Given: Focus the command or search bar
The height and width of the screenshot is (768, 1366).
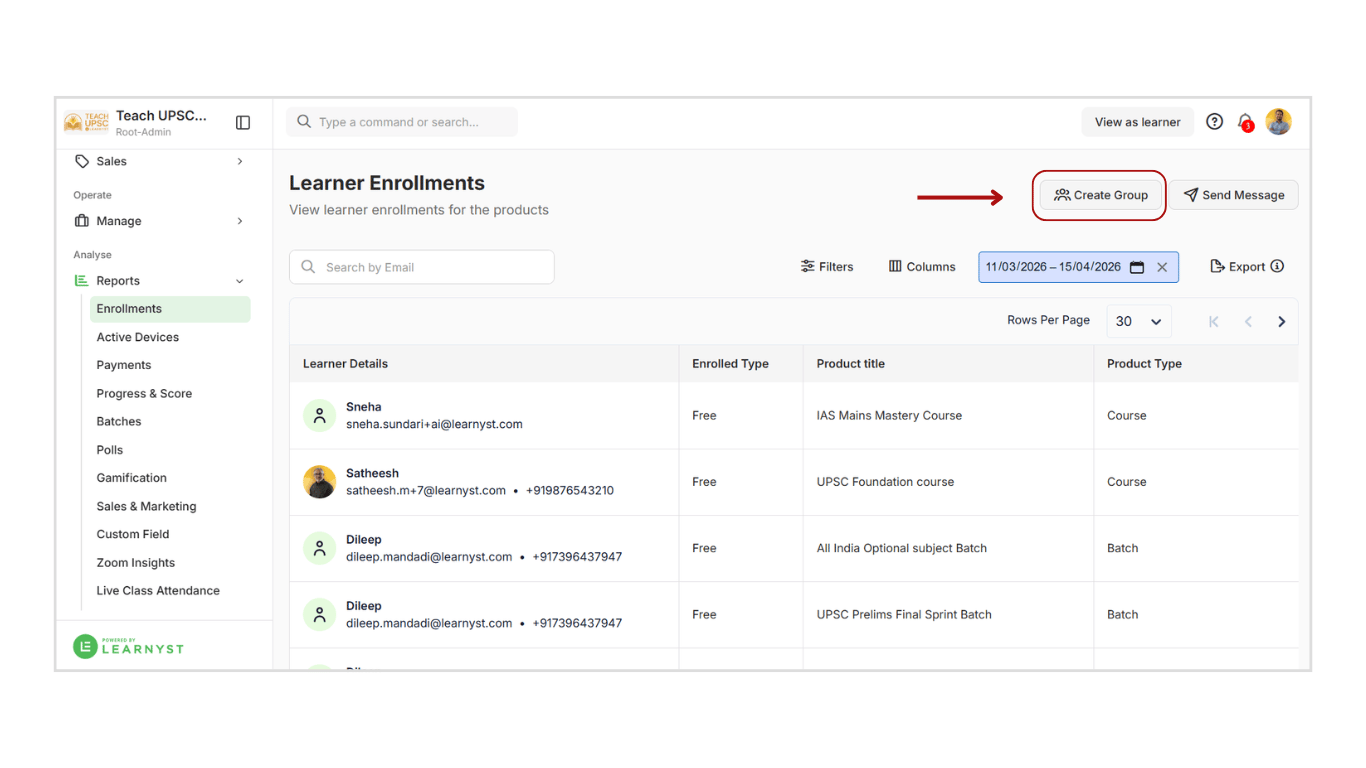Looking at the screenshot, I should [402, 122].
